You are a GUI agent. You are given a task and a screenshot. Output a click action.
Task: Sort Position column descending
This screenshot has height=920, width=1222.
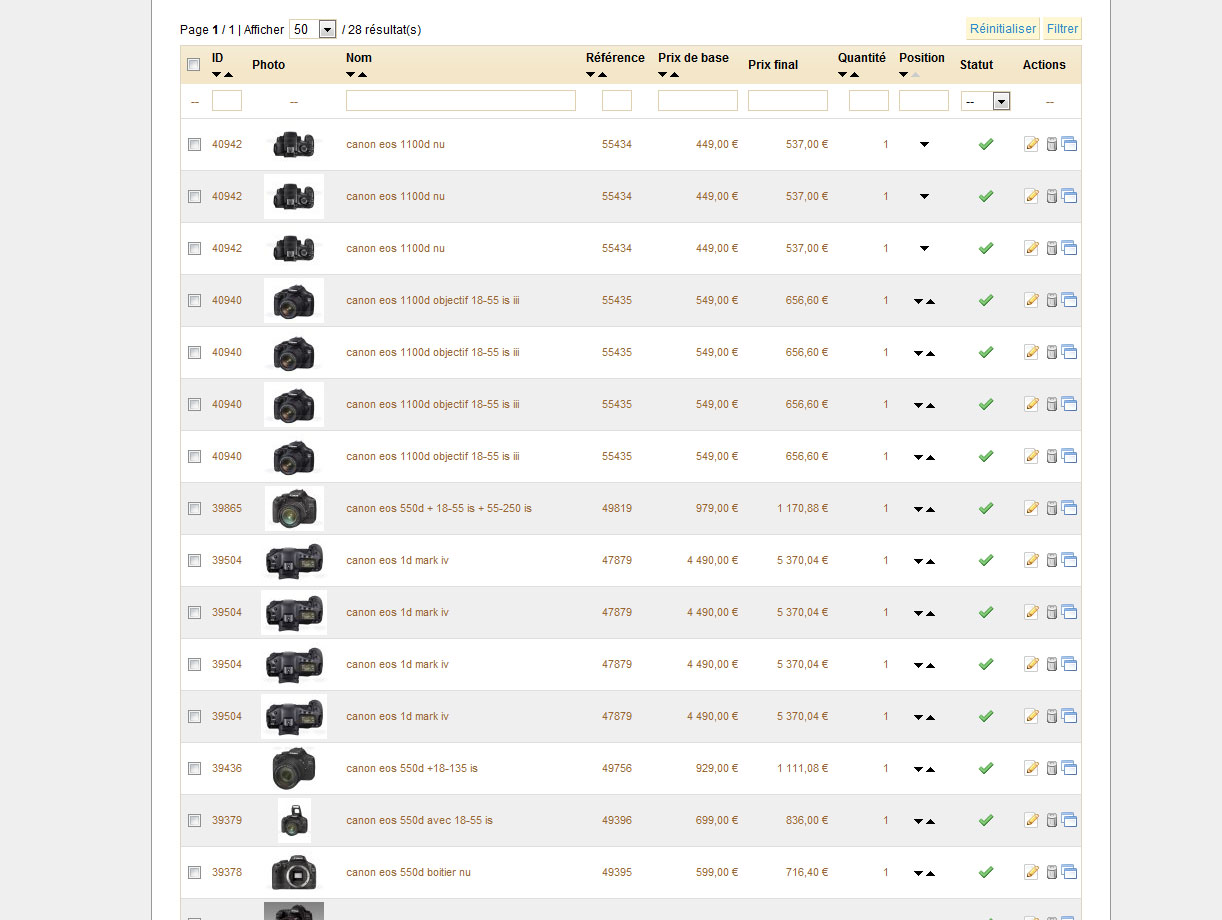[904, 75]
